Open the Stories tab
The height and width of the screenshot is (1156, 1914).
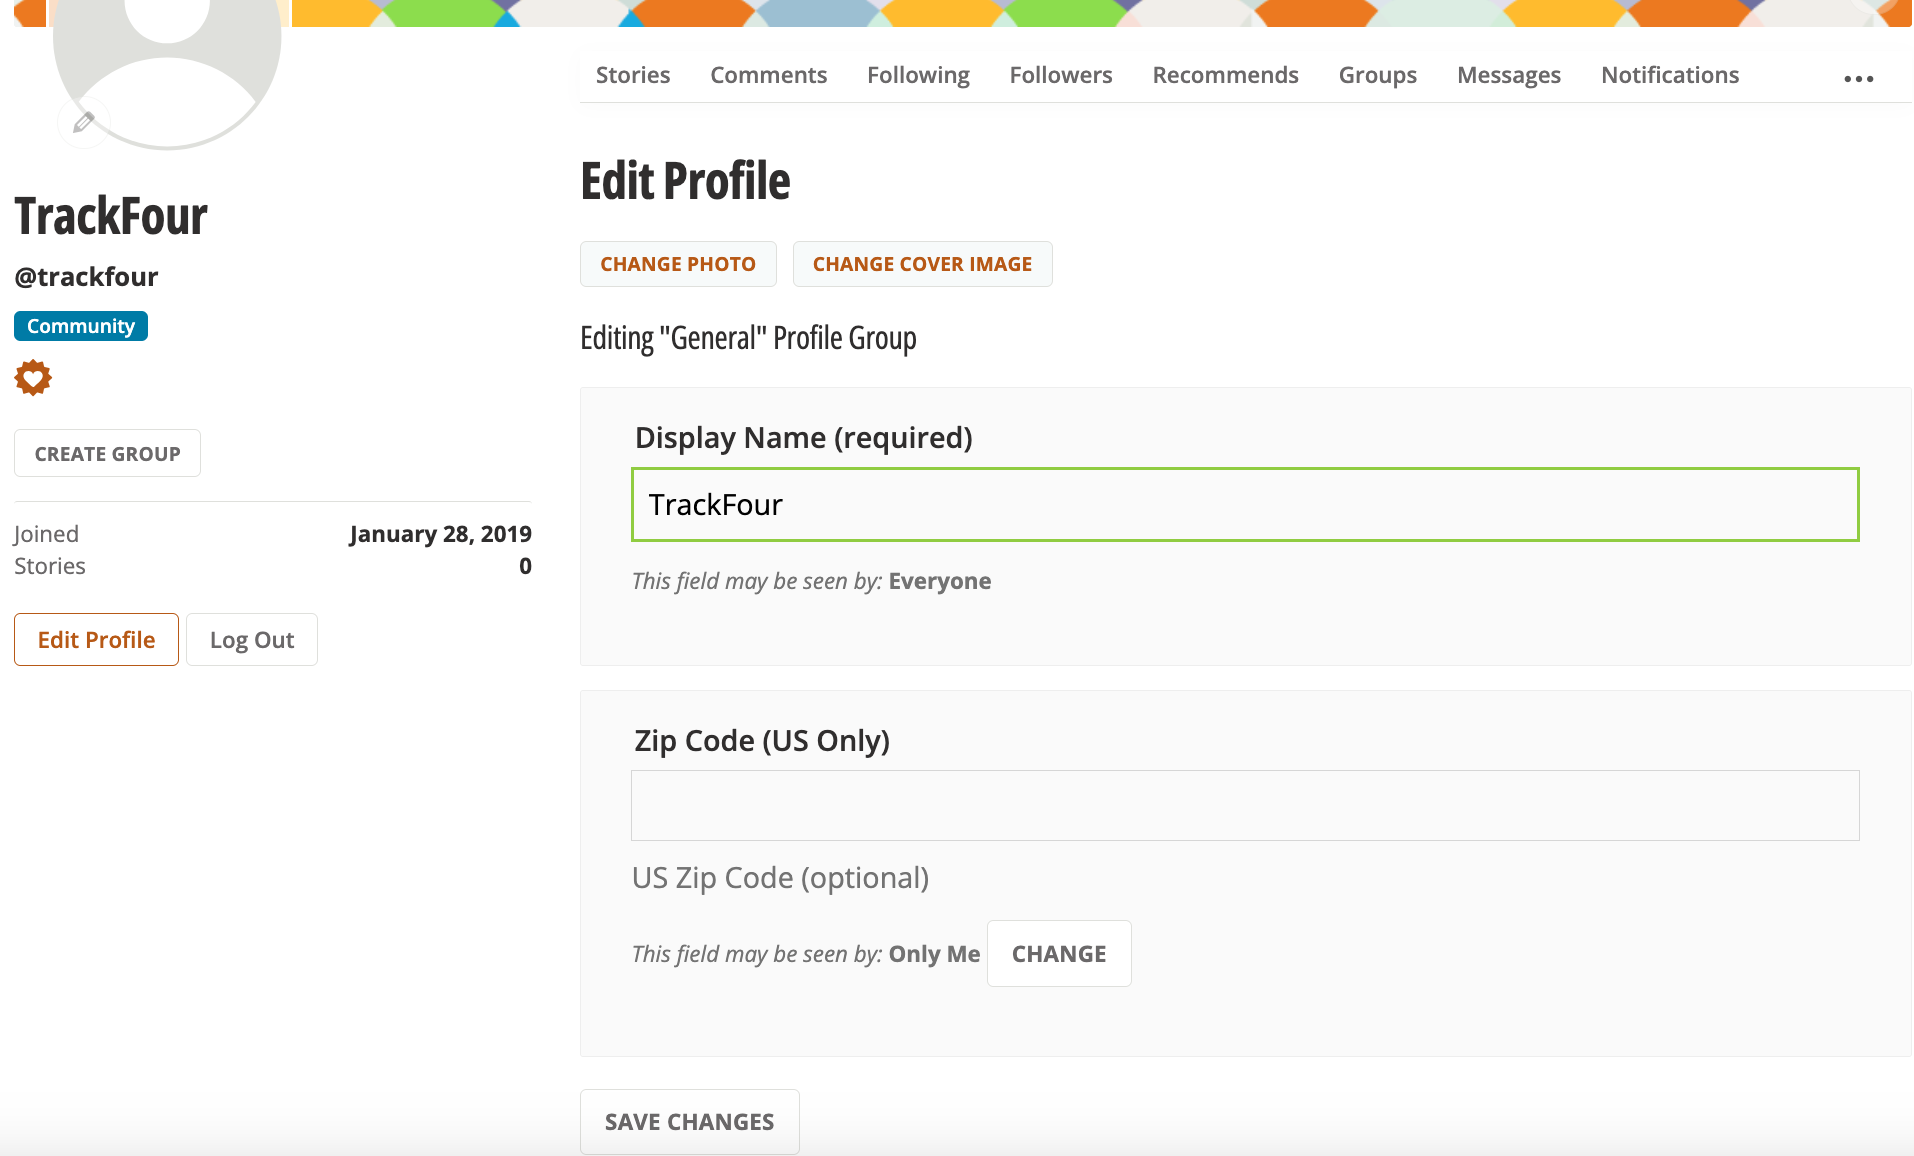click(x=633, y=75)
